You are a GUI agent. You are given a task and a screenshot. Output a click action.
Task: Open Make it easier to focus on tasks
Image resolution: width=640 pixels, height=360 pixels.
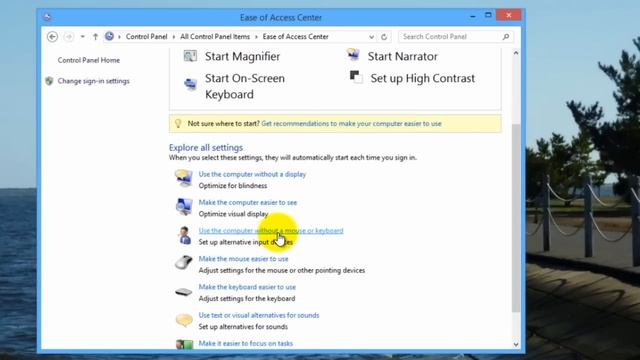tap(246, 343)
